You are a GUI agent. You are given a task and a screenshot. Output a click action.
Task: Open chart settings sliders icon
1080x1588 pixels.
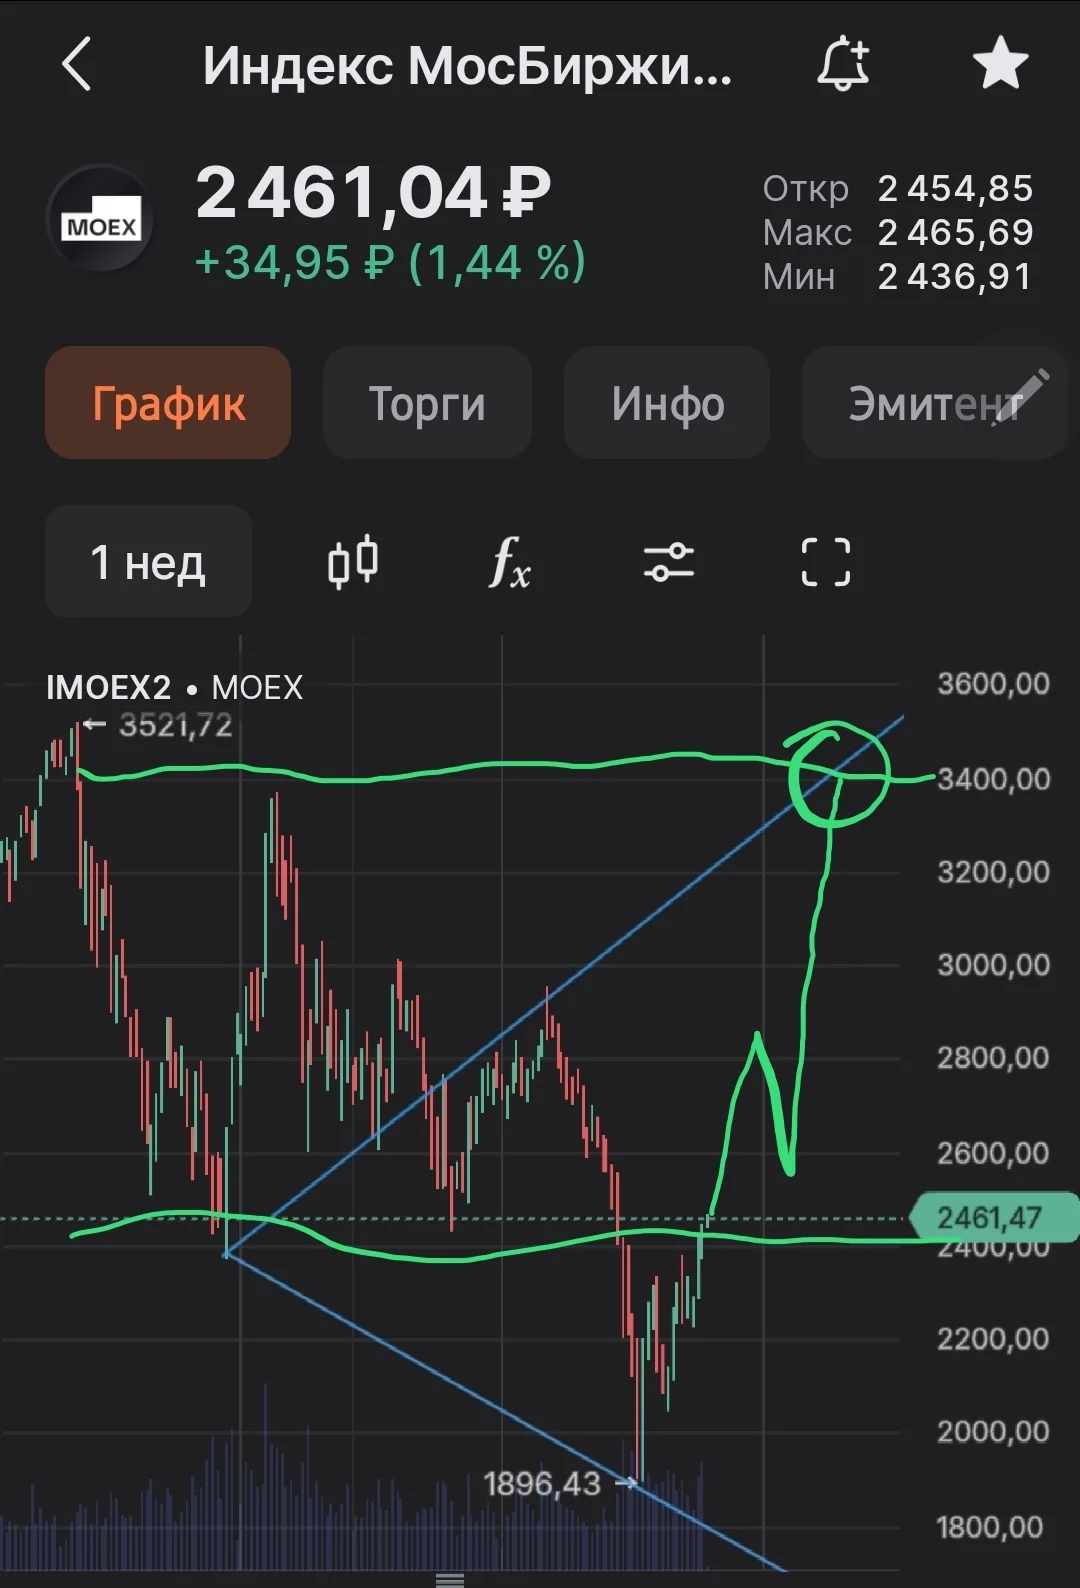[668, 562]
